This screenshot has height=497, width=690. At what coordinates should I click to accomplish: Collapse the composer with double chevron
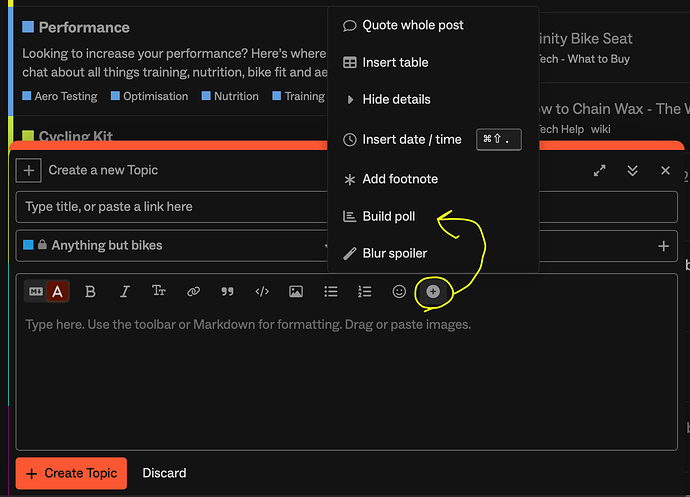point(632,171)
